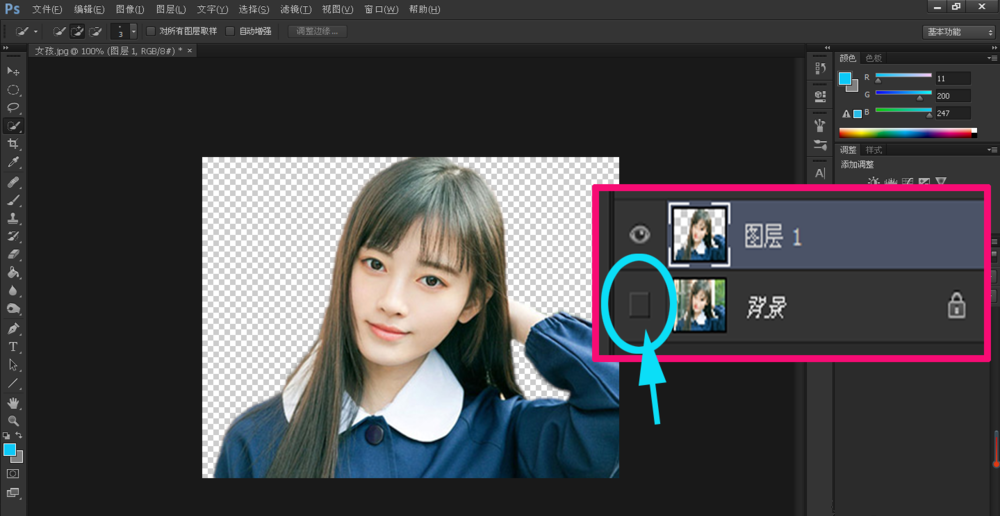Hide 图层 1 using its eye icon

point(639,235)
